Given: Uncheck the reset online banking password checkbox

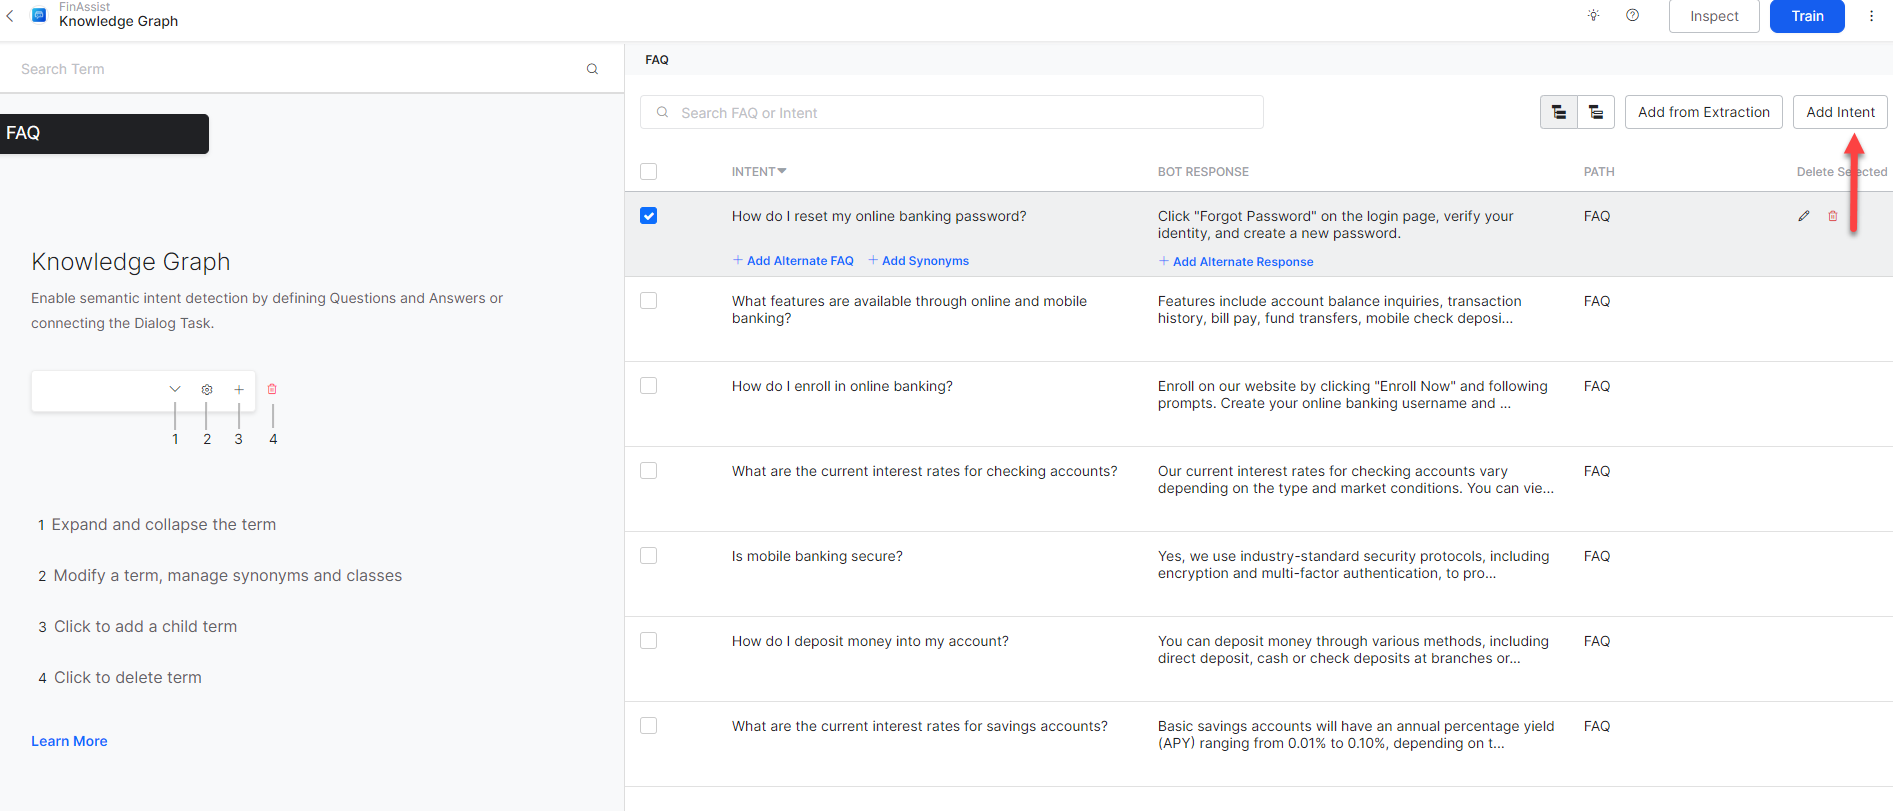Looking at the screenshot, I should (x=649, y=216).
